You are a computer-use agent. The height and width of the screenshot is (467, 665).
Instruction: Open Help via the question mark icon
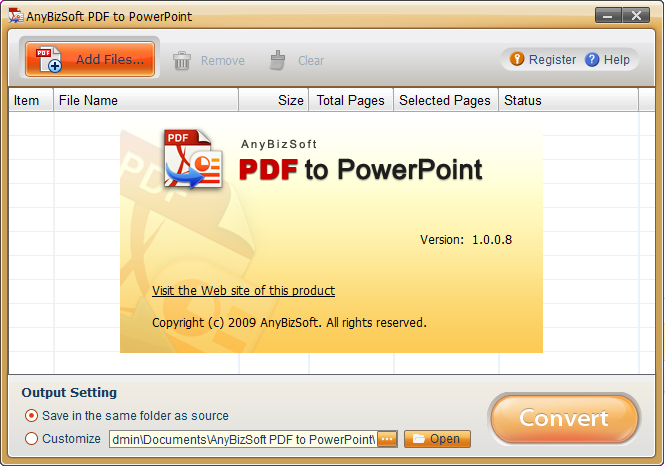pyautogui.click(x=592, y=59)
